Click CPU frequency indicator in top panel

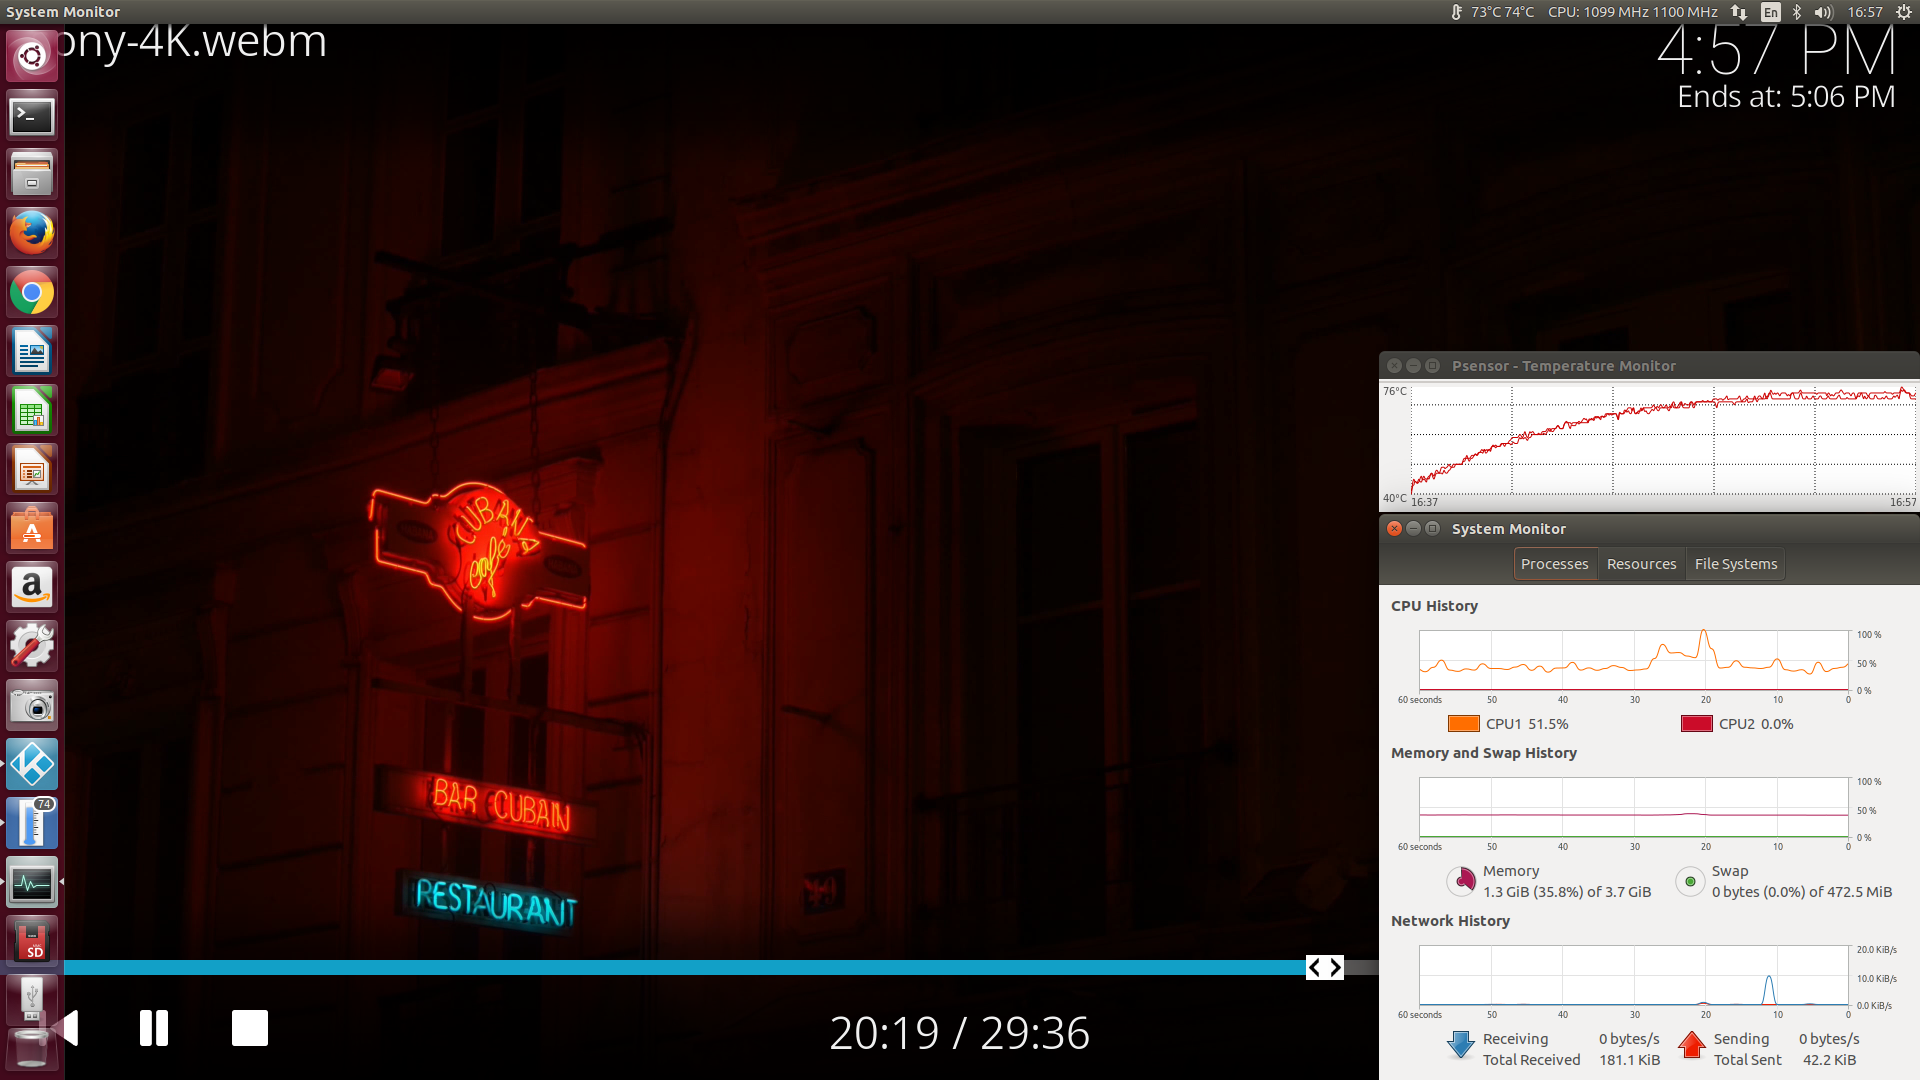[1632, 12]
